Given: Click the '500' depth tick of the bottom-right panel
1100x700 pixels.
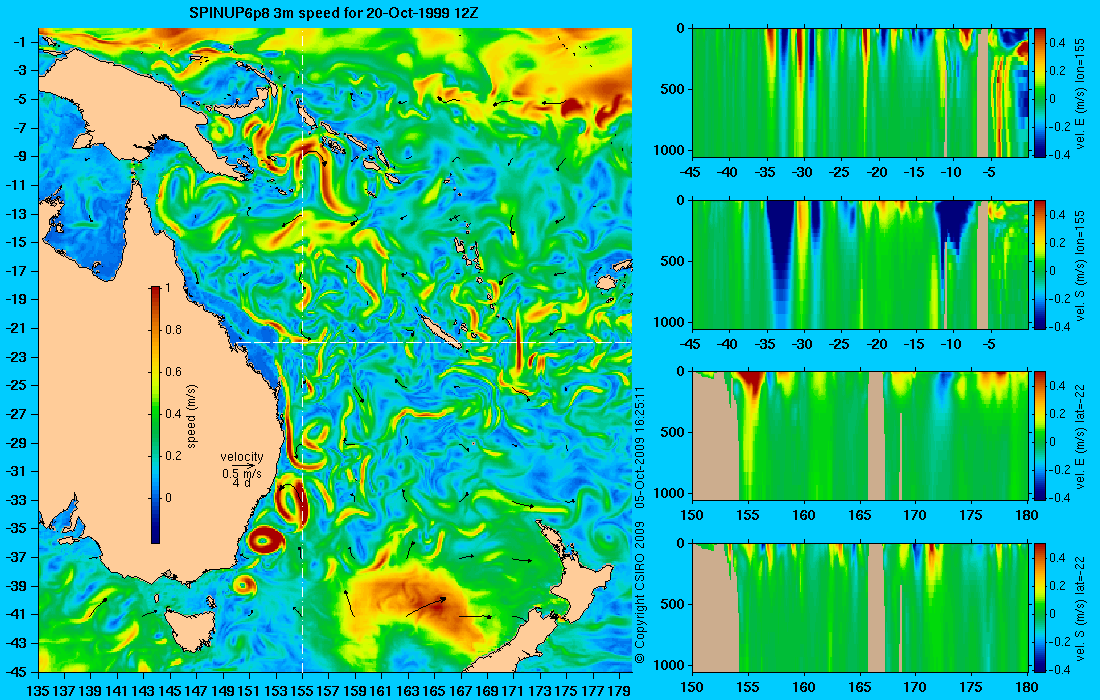Looking at the screenshot, I should pos(675,604).
